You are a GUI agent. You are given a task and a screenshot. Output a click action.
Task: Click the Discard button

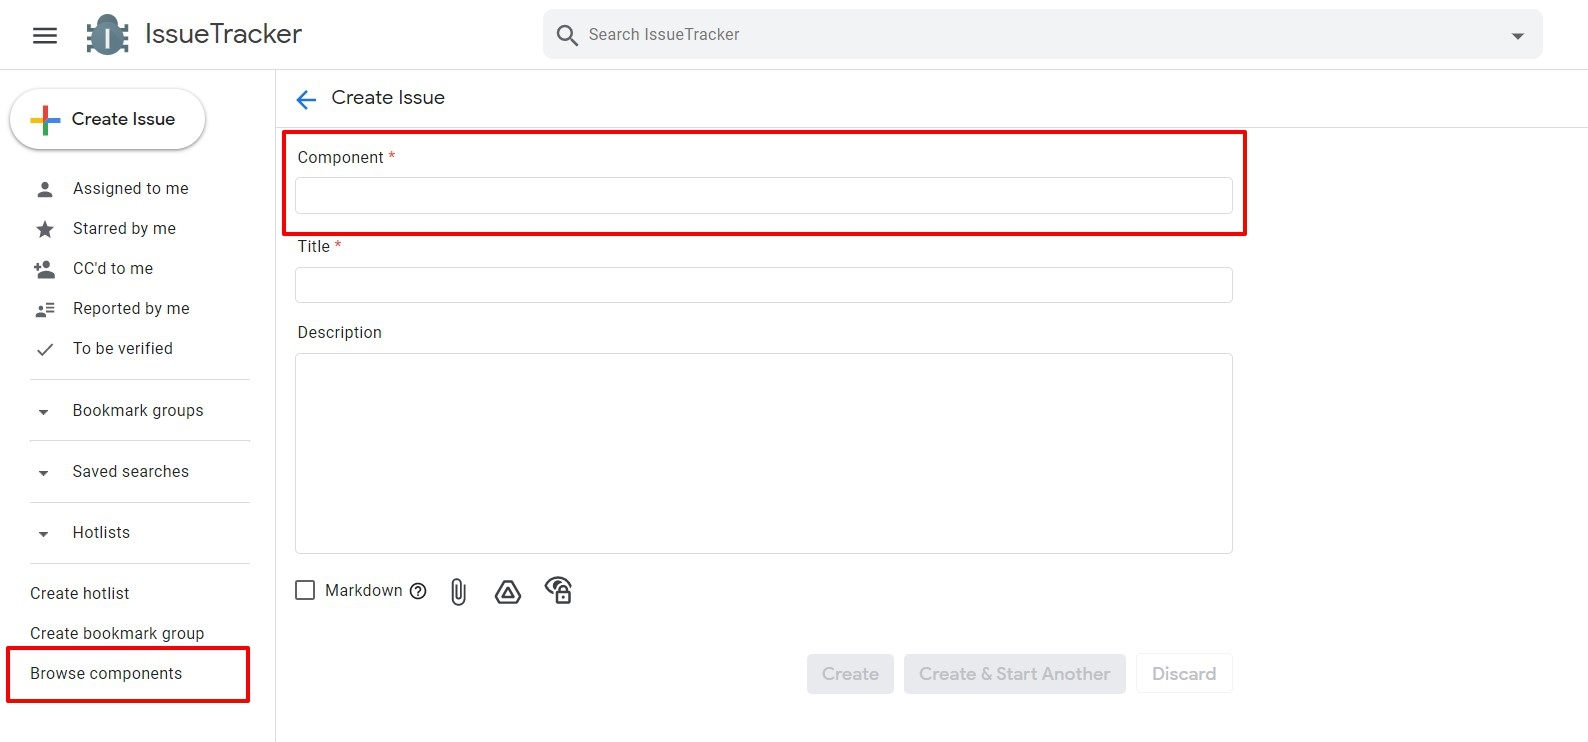pos(1183,674)
